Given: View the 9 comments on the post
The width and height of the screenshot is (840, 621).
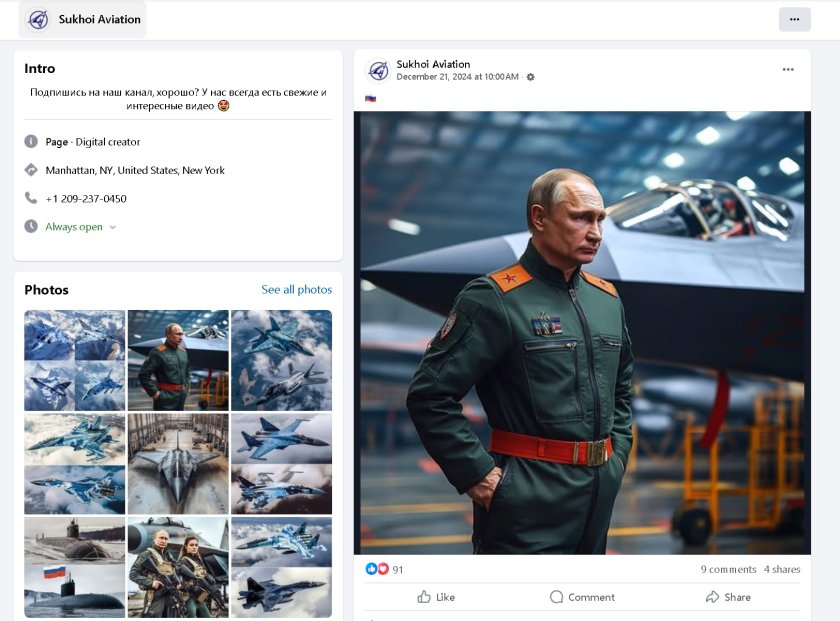Looking at the screenshot, I should pyautogui.click(x=728, y=569).
